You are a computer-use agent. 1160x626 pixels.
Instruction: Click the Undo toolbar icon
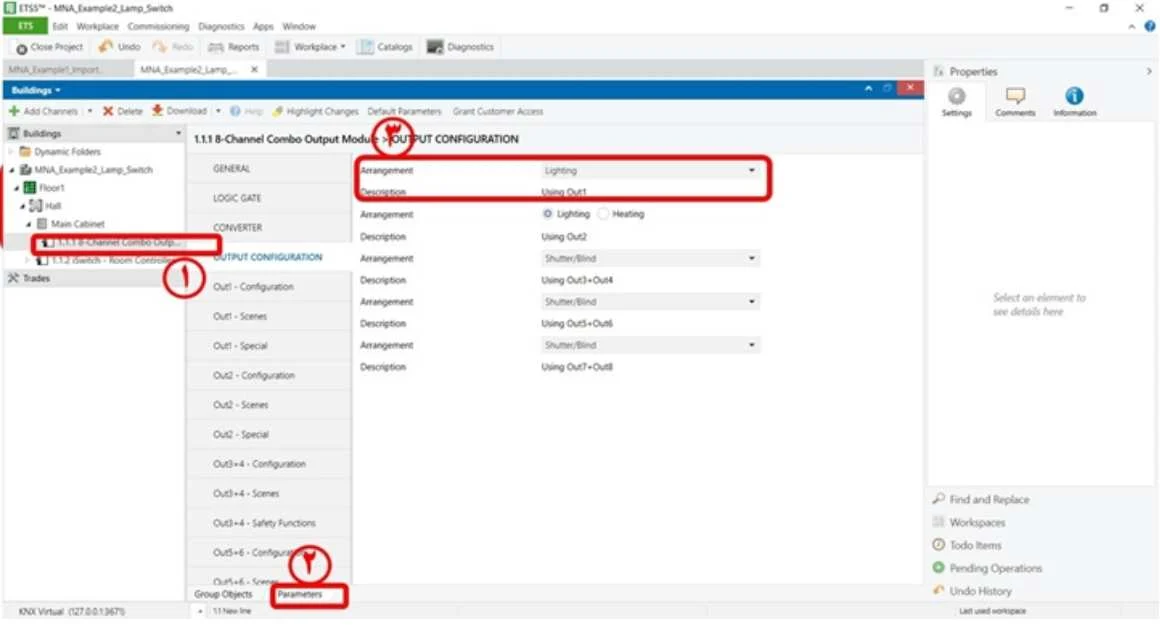click(106, 47)
